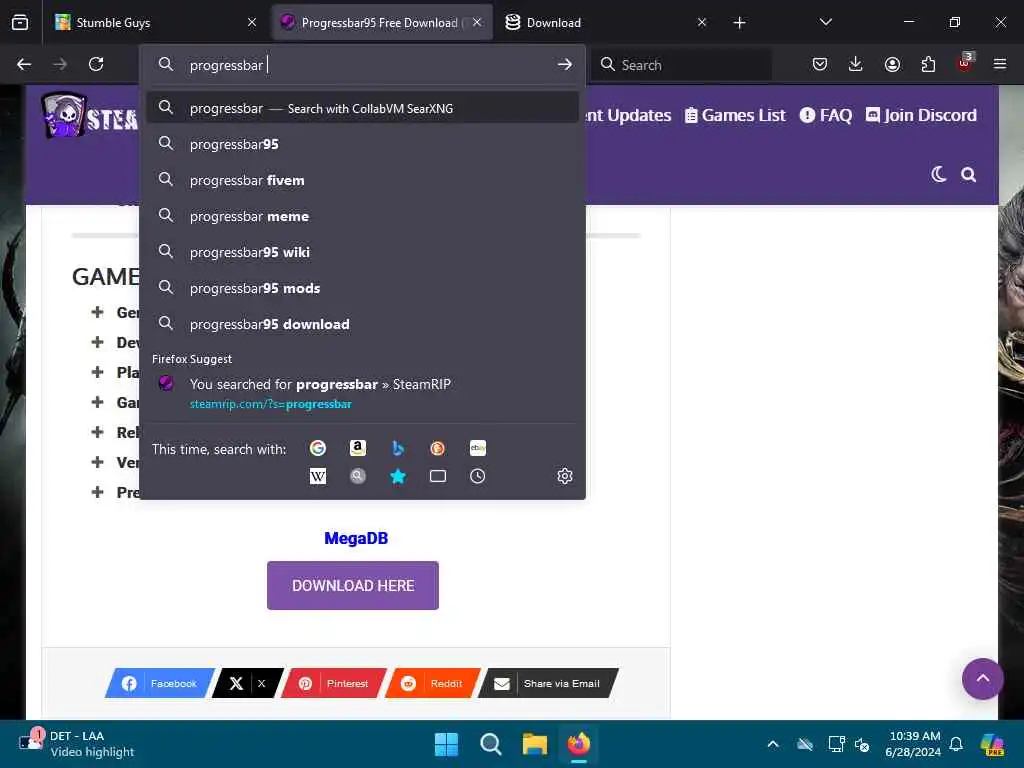1024x768 pixels.
Task: Search this time with Amazon
Action: 357,448
